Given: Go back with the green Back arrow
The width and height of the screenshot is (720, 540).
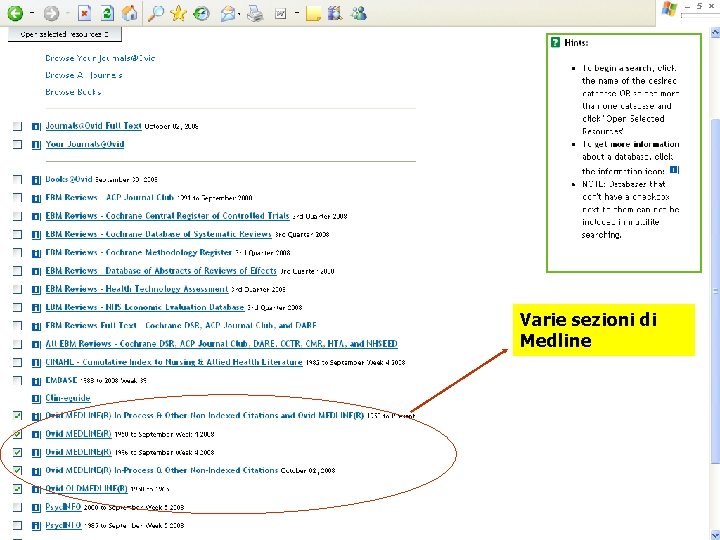Looking at the screenshot, I should (x=15, y=13).
